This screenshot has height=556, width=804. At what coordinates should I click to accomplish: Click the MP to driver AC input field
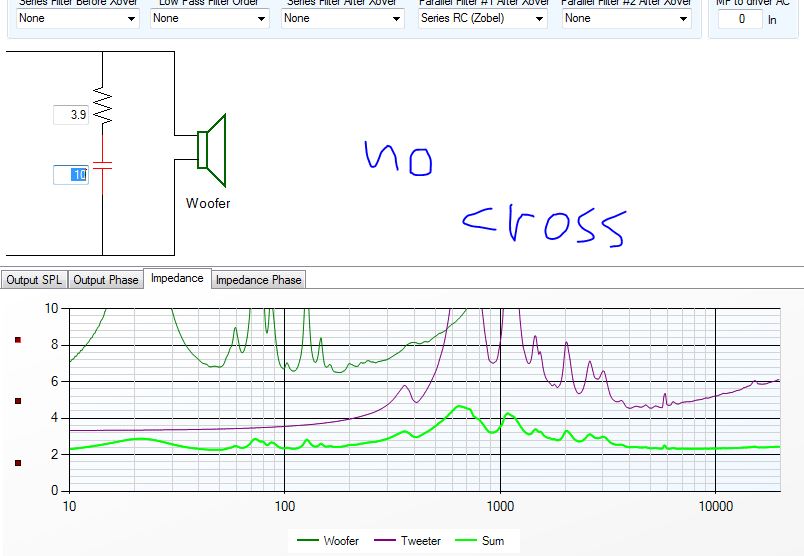pyautogui.click(x=741, y=19)
